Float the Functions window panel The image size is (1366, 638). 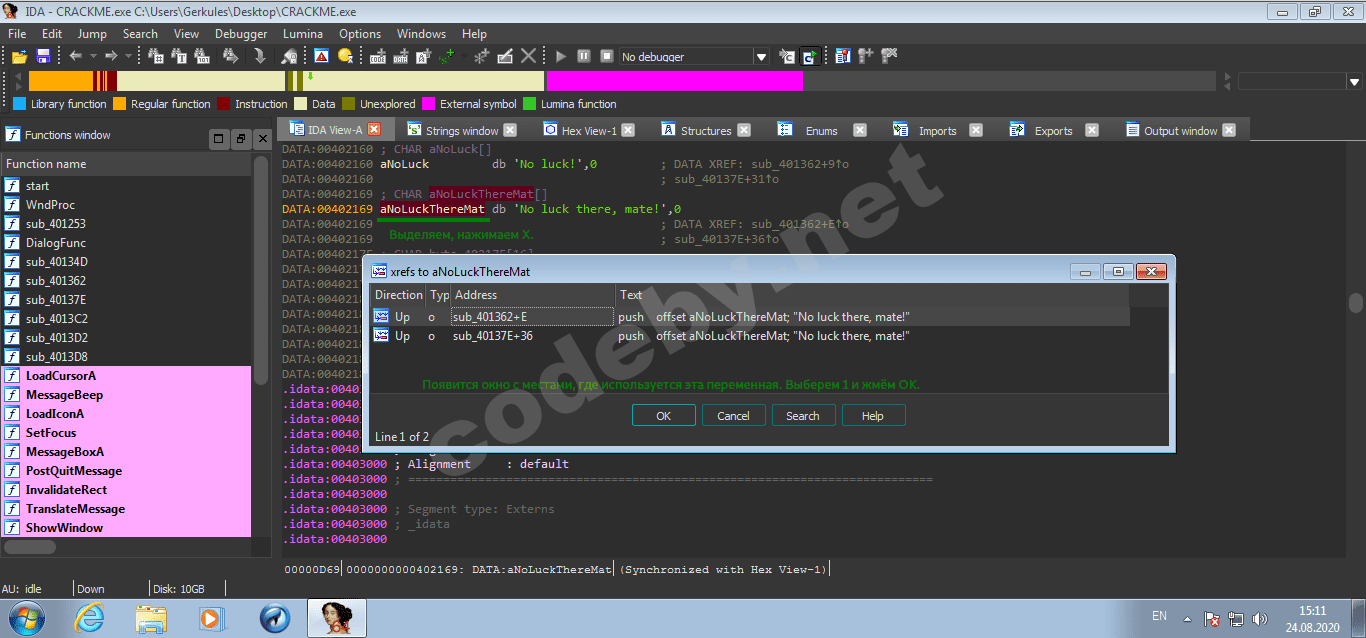tap(241, 139)
